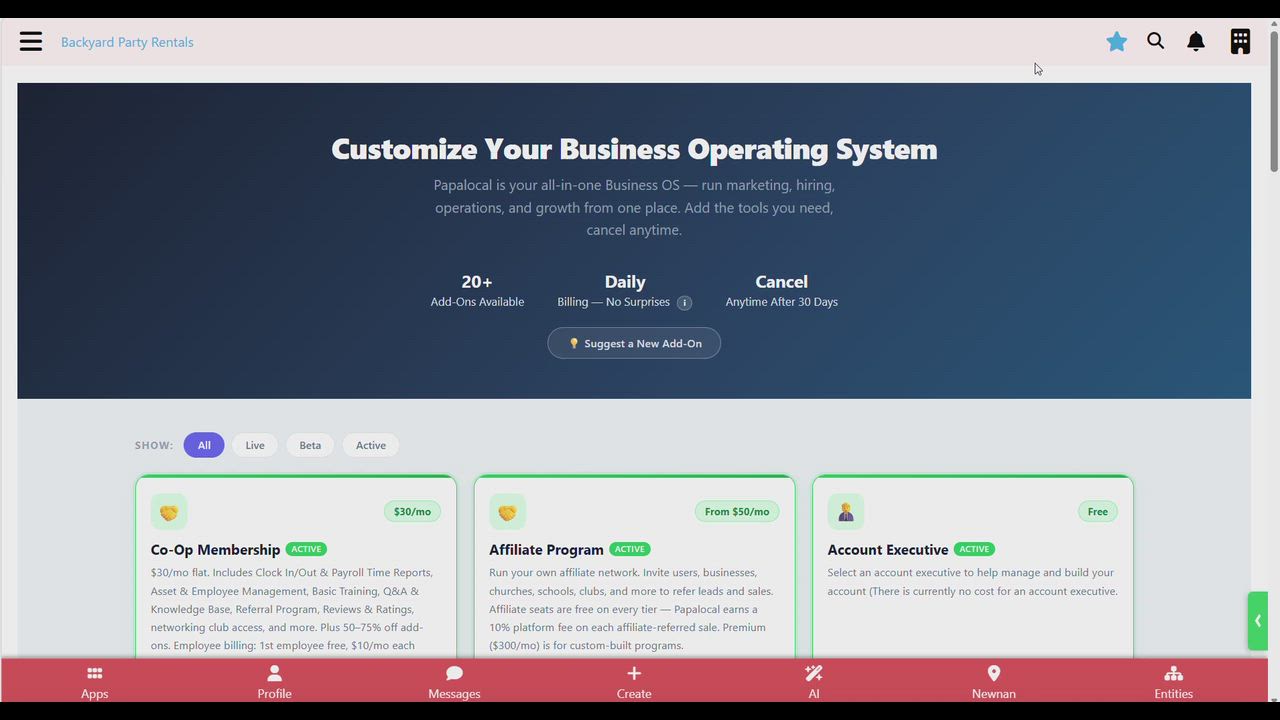Open the Backyard Party Rentals link
1280x720 pixels.
(127, 42)
